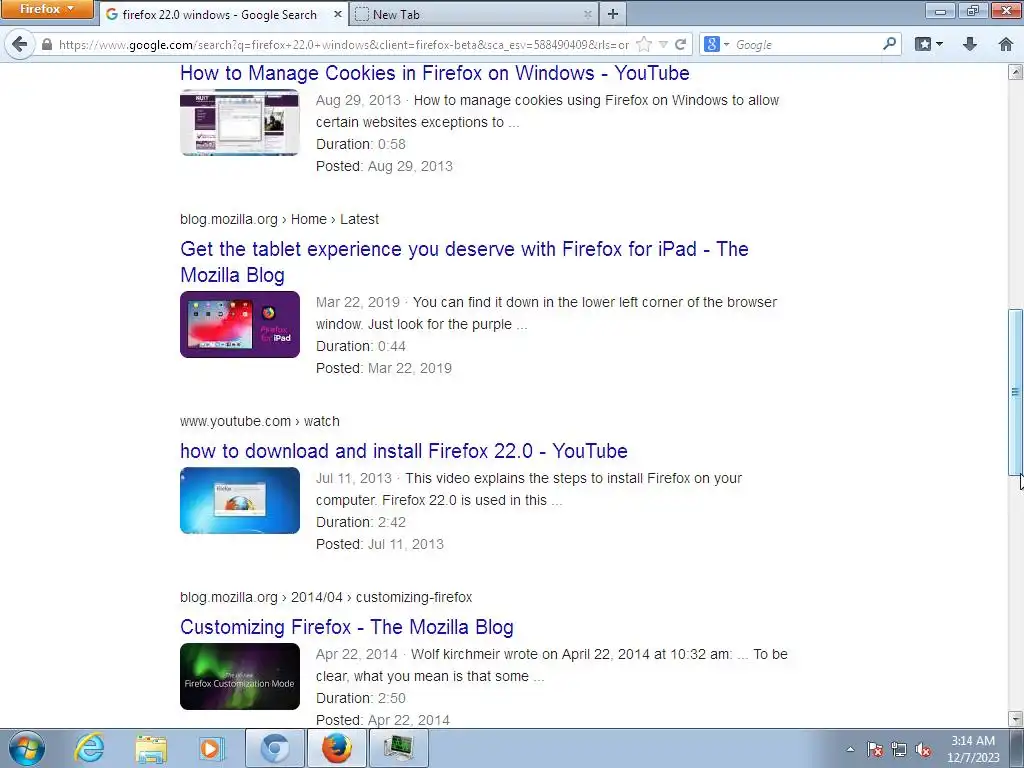Viewport: 1024px width, 768px height.
Task: Click the muted volume tray icon
Action: (x=923, y=749)
